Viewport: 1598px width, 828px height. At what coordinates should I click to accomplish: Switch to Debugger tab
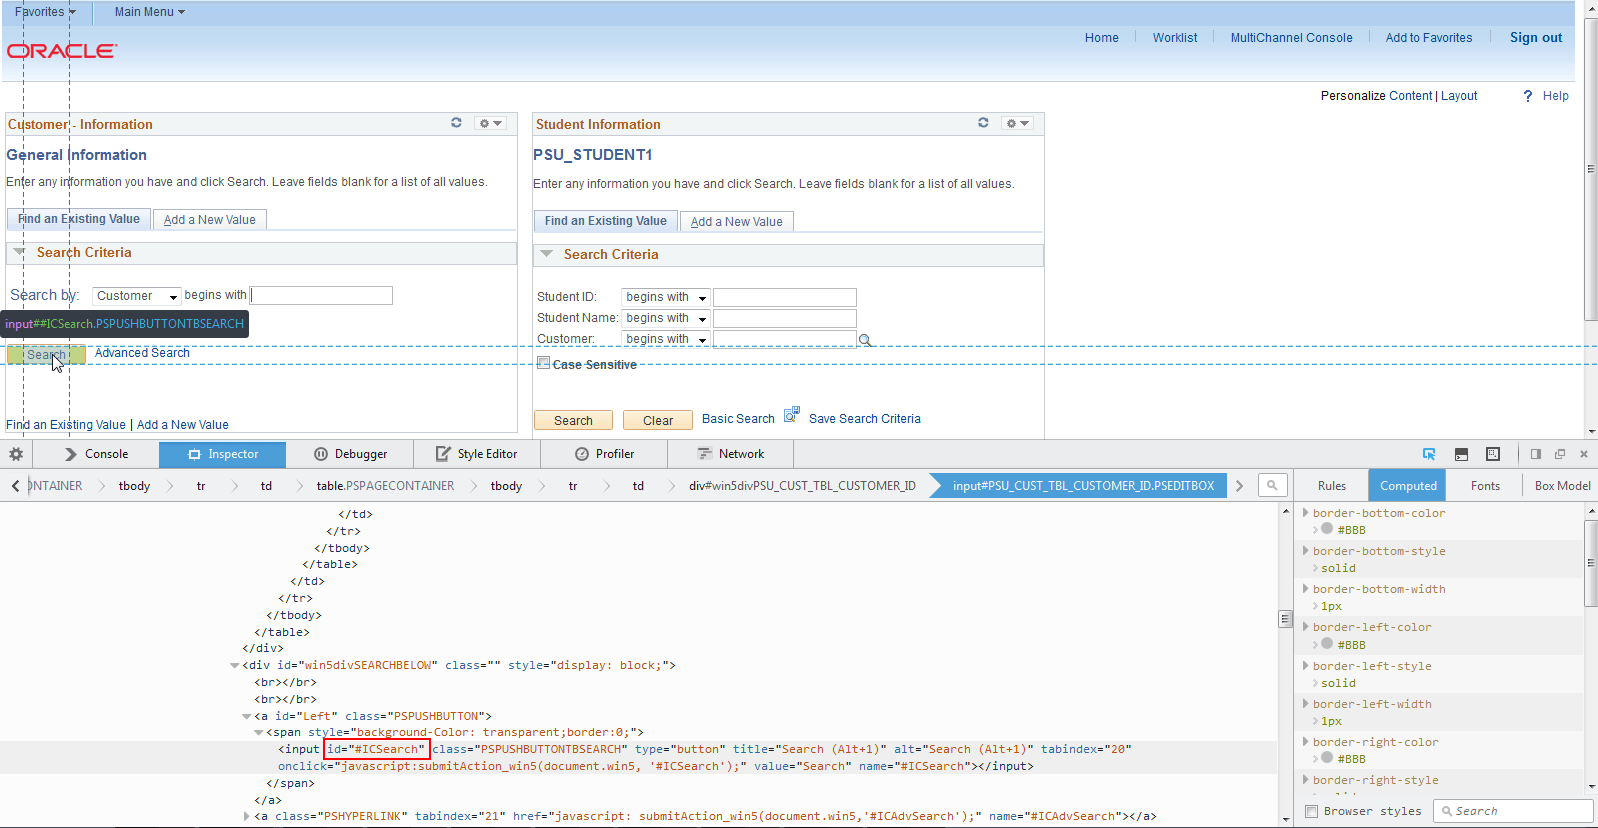coord(351,454)
